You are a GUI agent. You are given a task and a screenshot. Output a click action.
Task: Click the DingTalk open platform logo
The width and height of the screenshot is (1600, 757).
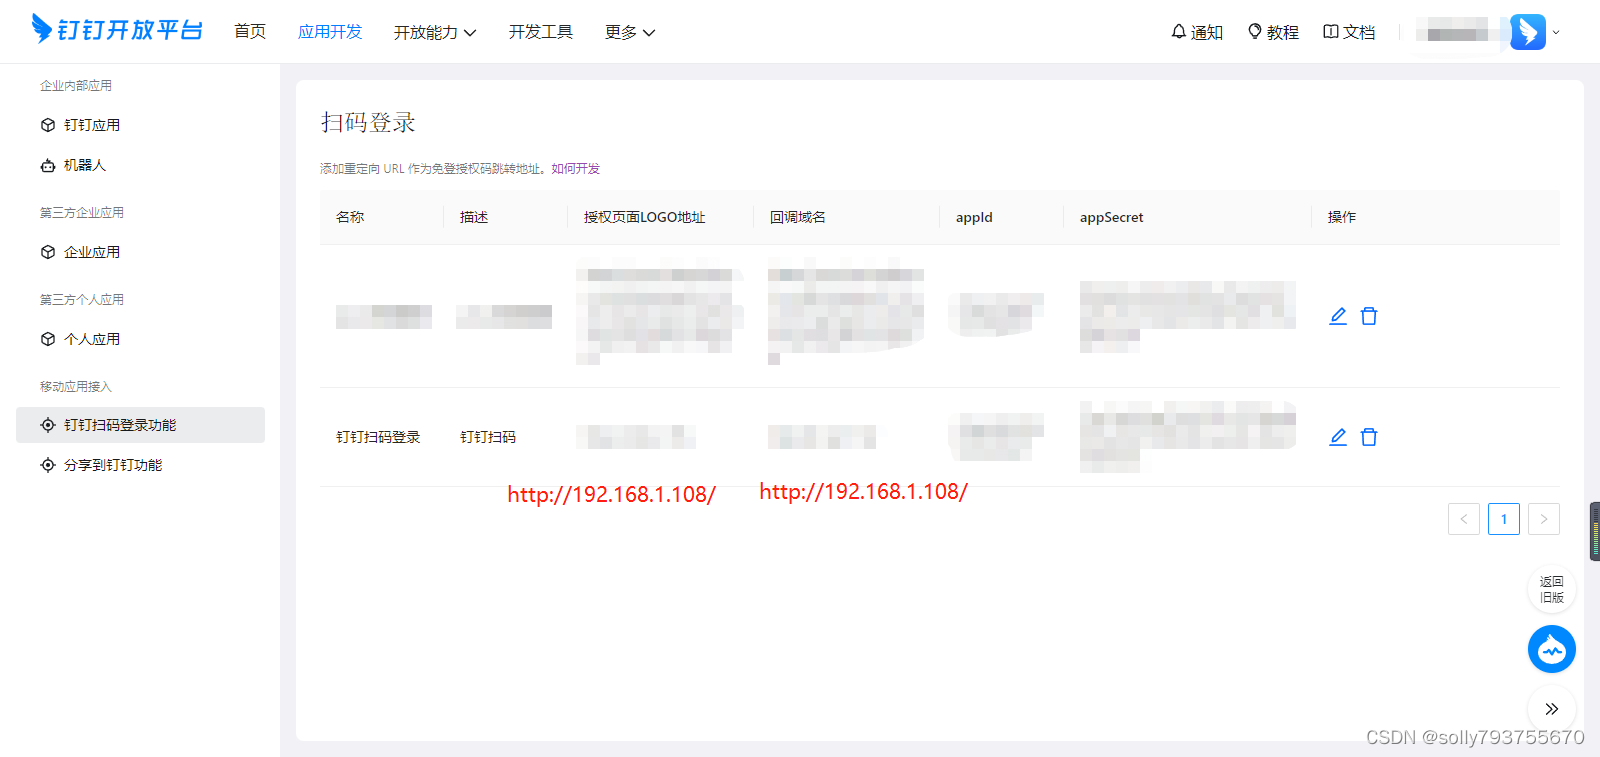pyautogui.click(x=117, y=30)
